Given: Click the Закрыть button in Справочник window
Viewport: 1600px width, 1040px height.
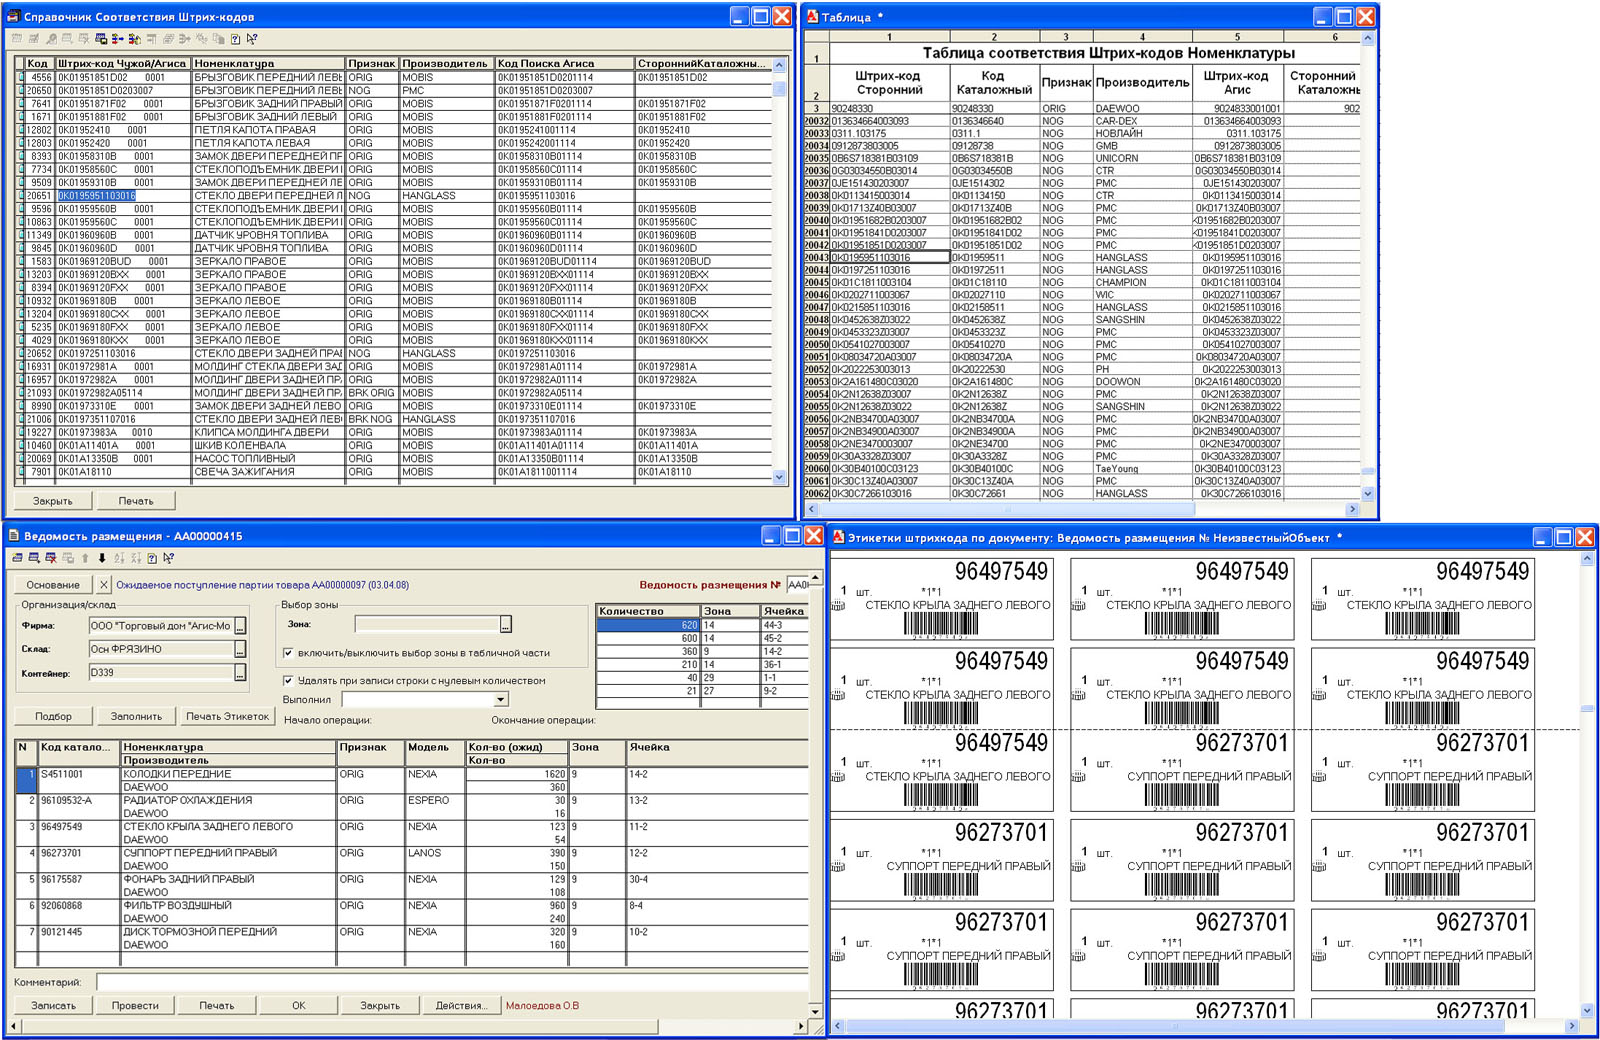Looking at the screenshot, I should click(x=52, y=501).
